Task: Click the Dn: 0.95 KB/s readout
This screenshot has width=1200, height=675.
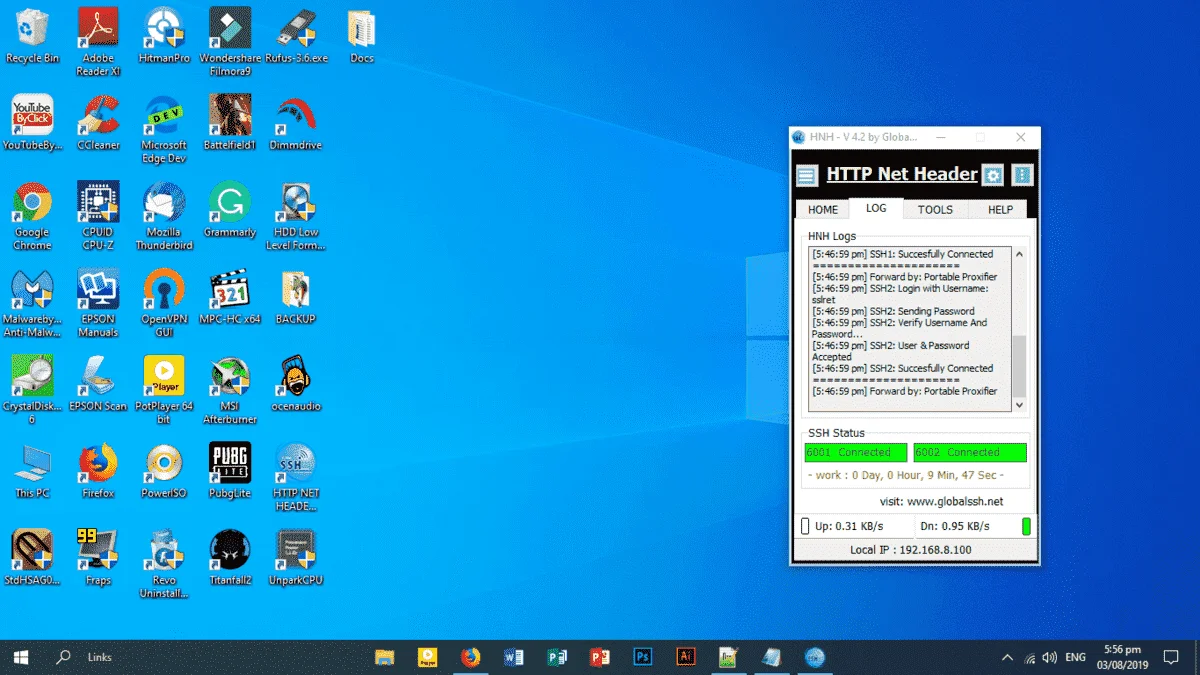Action: point(955,526)
